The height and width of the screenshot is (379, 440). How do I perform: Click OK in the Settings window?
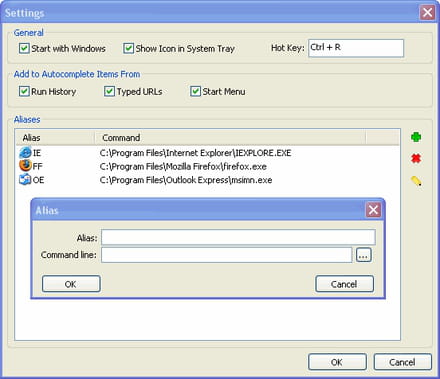(x=337, y=362)
